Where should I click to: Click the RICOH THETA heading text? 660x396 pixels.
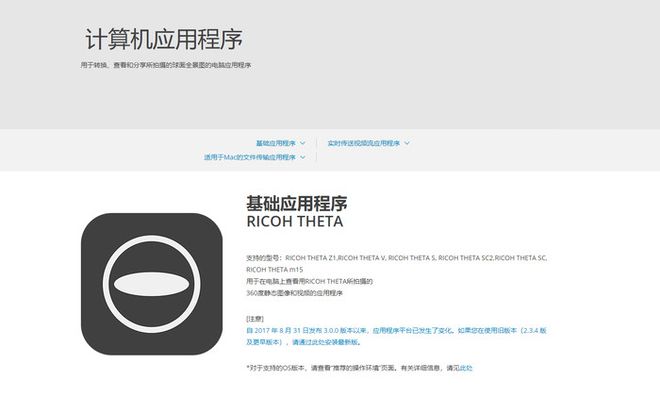295,222
